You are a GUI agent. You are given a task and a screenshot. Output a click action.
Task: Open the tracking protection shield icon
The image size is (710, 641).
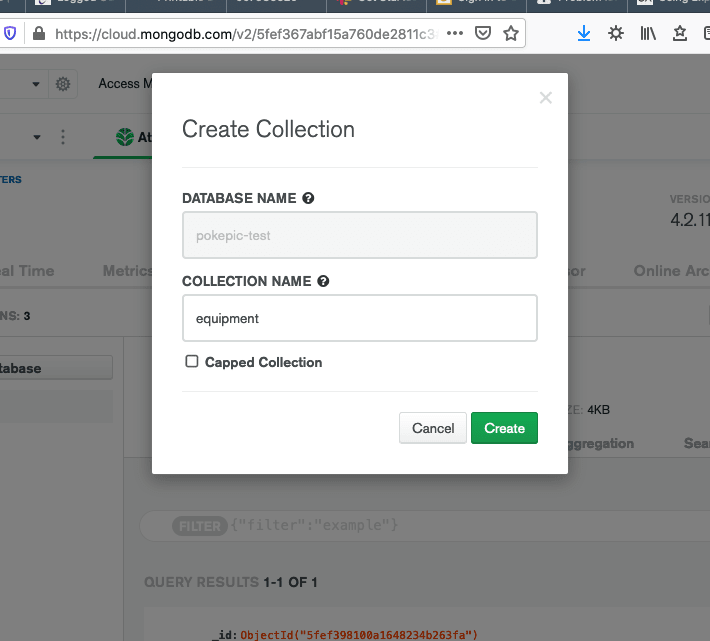(x=10, y=33)
